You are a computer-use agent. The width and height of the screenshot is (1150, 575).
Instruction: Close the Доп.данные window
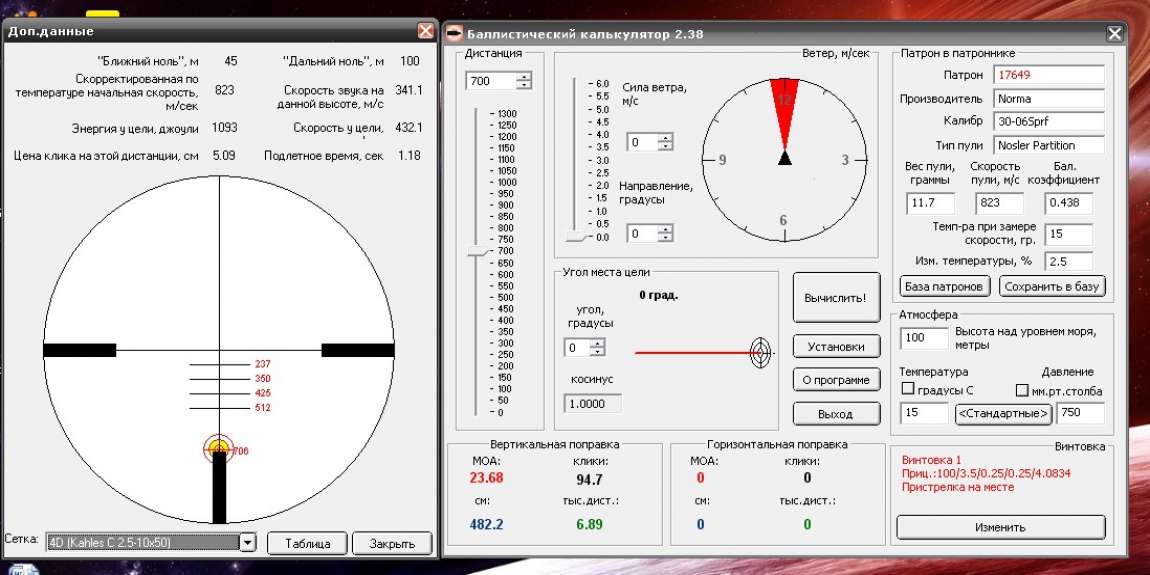coord(426,31)
